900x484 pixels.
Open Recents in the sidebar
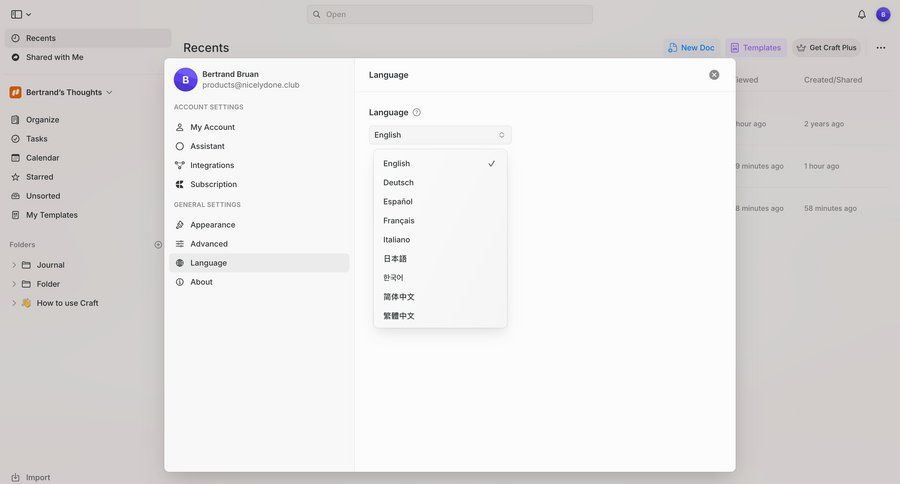pyautogui.click(x=88, y=38)
